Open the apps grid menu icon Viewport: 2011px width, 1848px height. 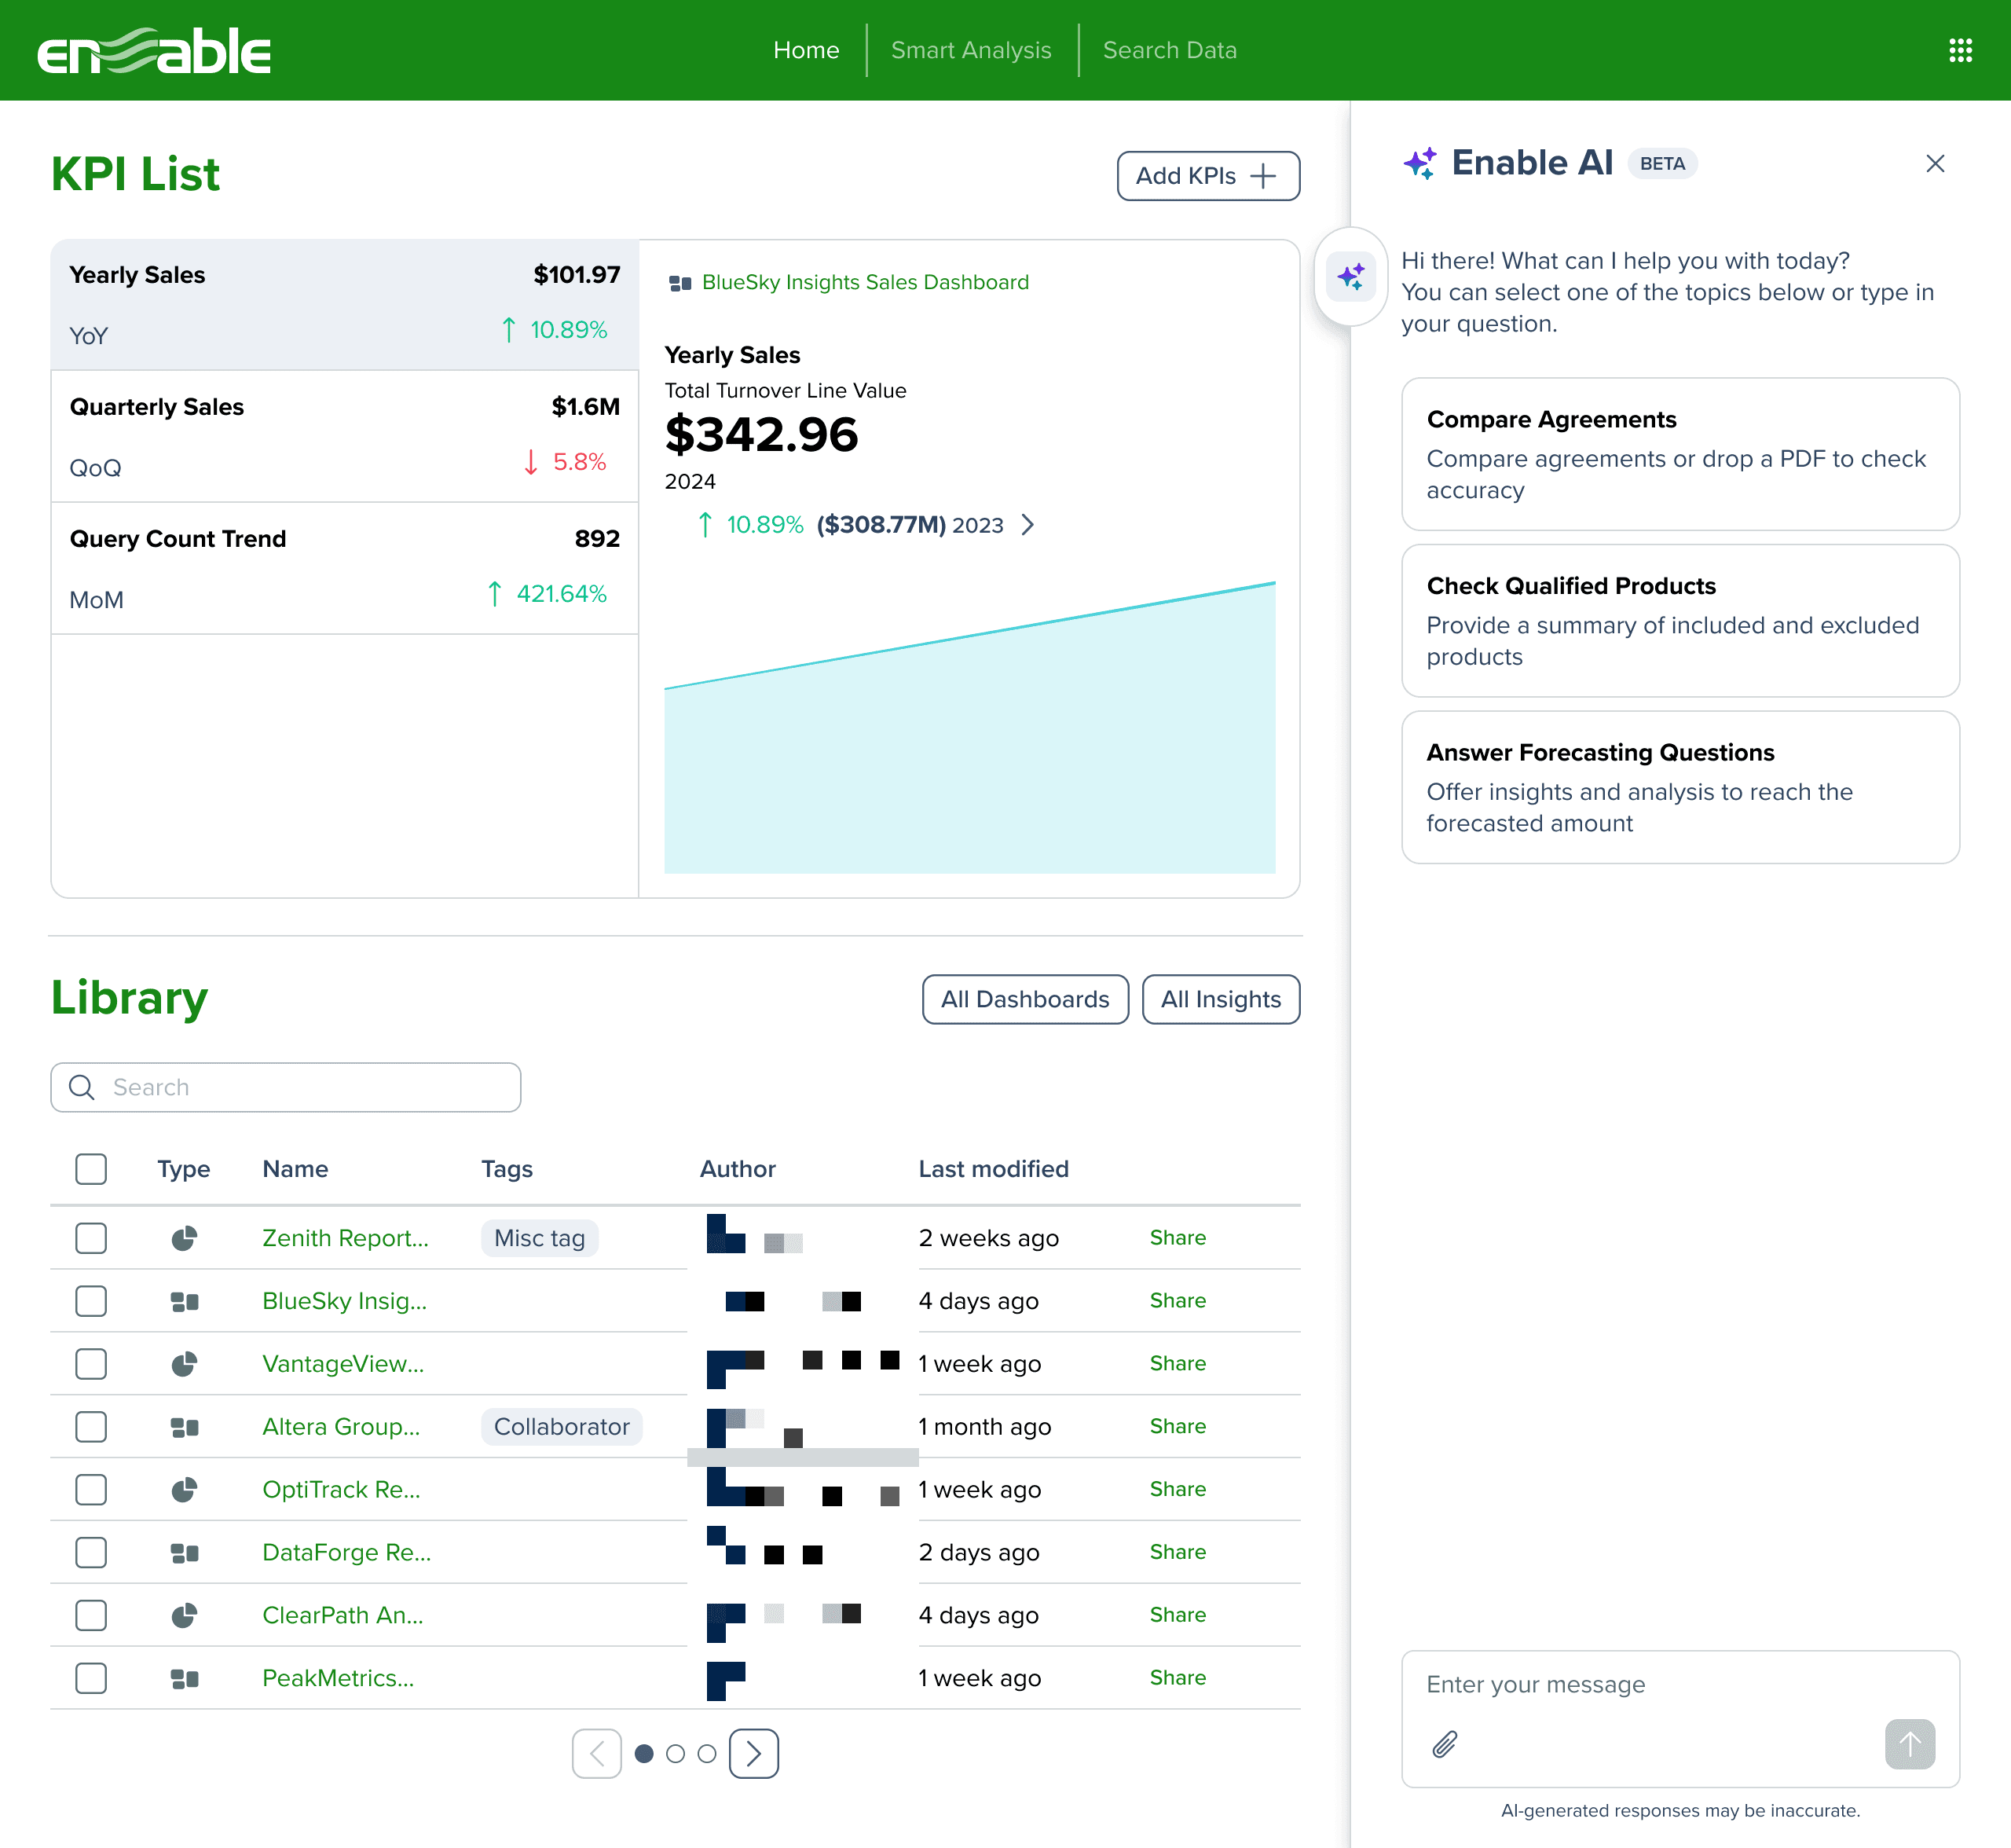point(1960,50)
